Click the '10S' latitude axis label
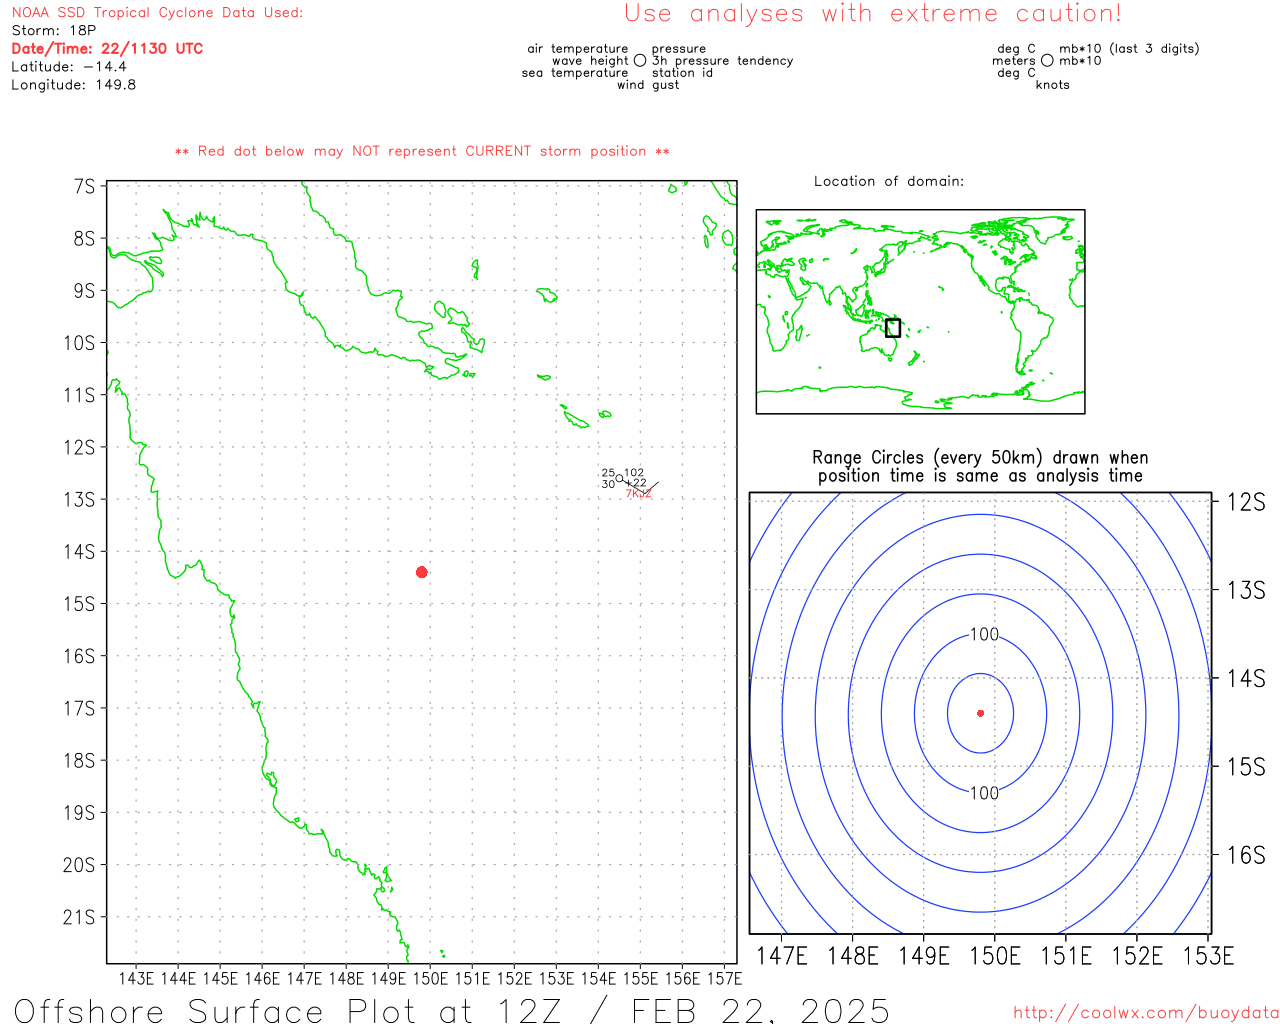The height and width of the screenshot is (1024, 1280). coord(80,343)
